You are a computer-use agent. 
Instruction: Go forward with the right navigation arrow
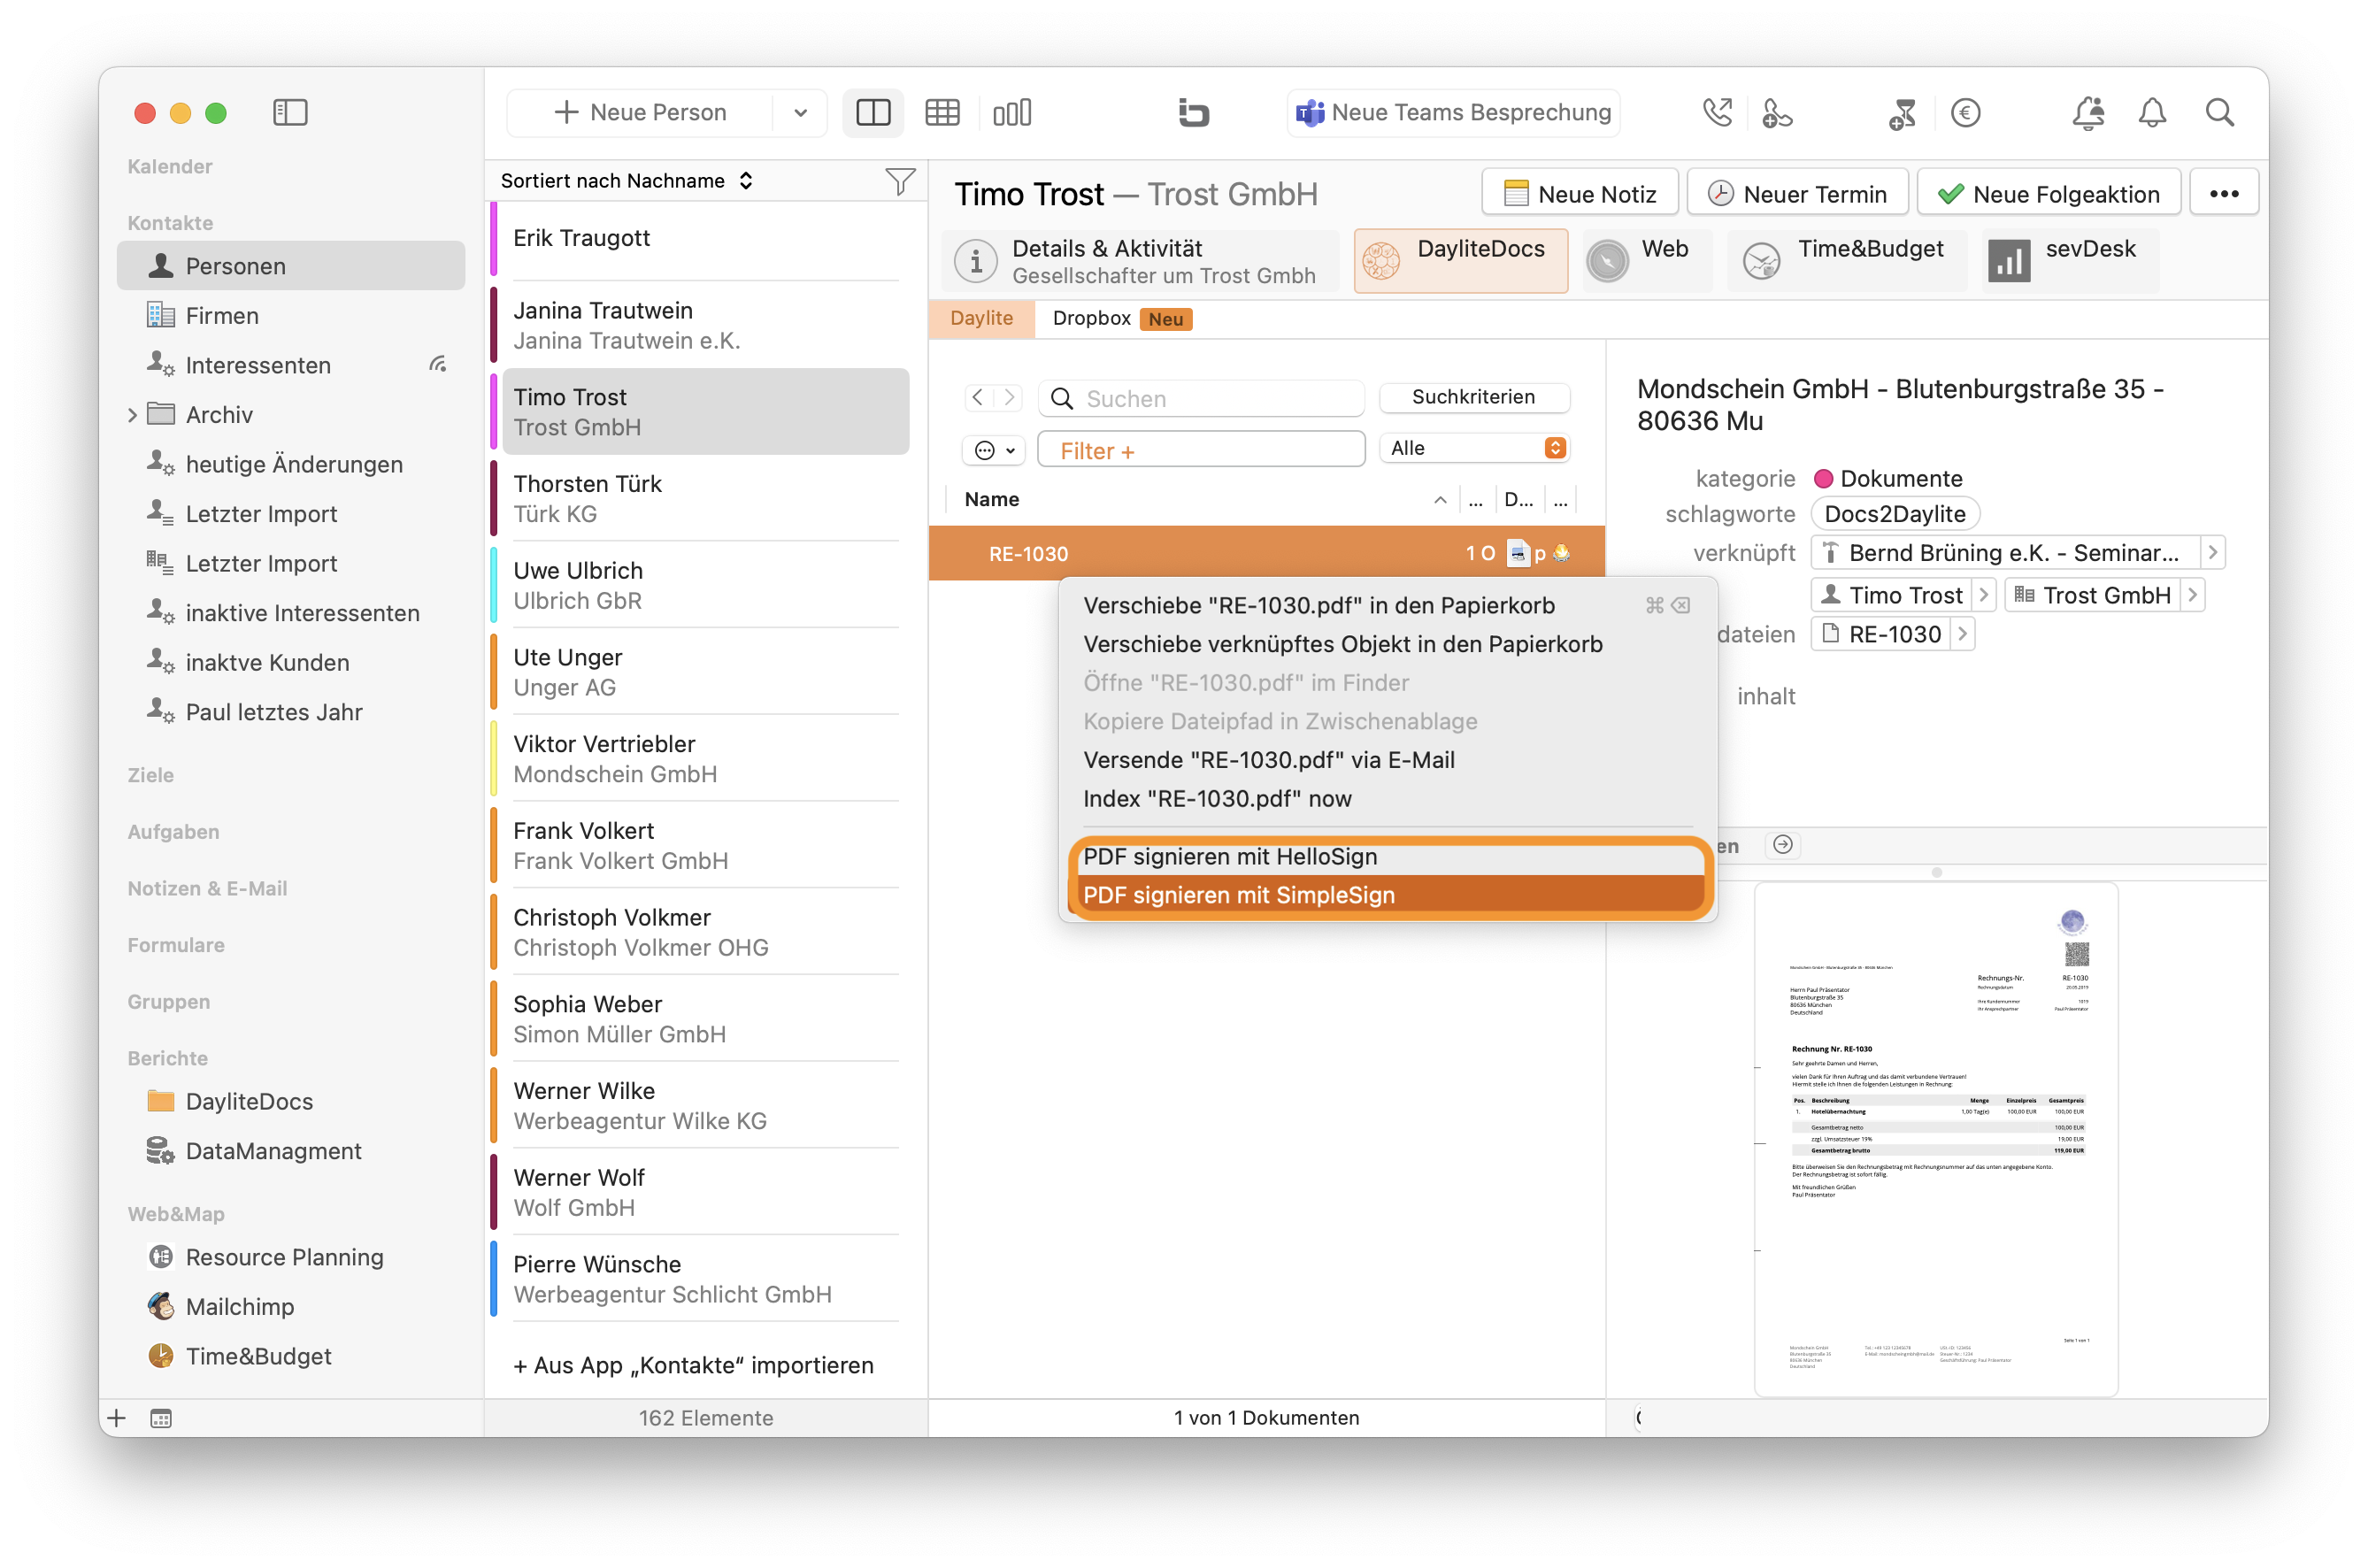click(1010, 398)
